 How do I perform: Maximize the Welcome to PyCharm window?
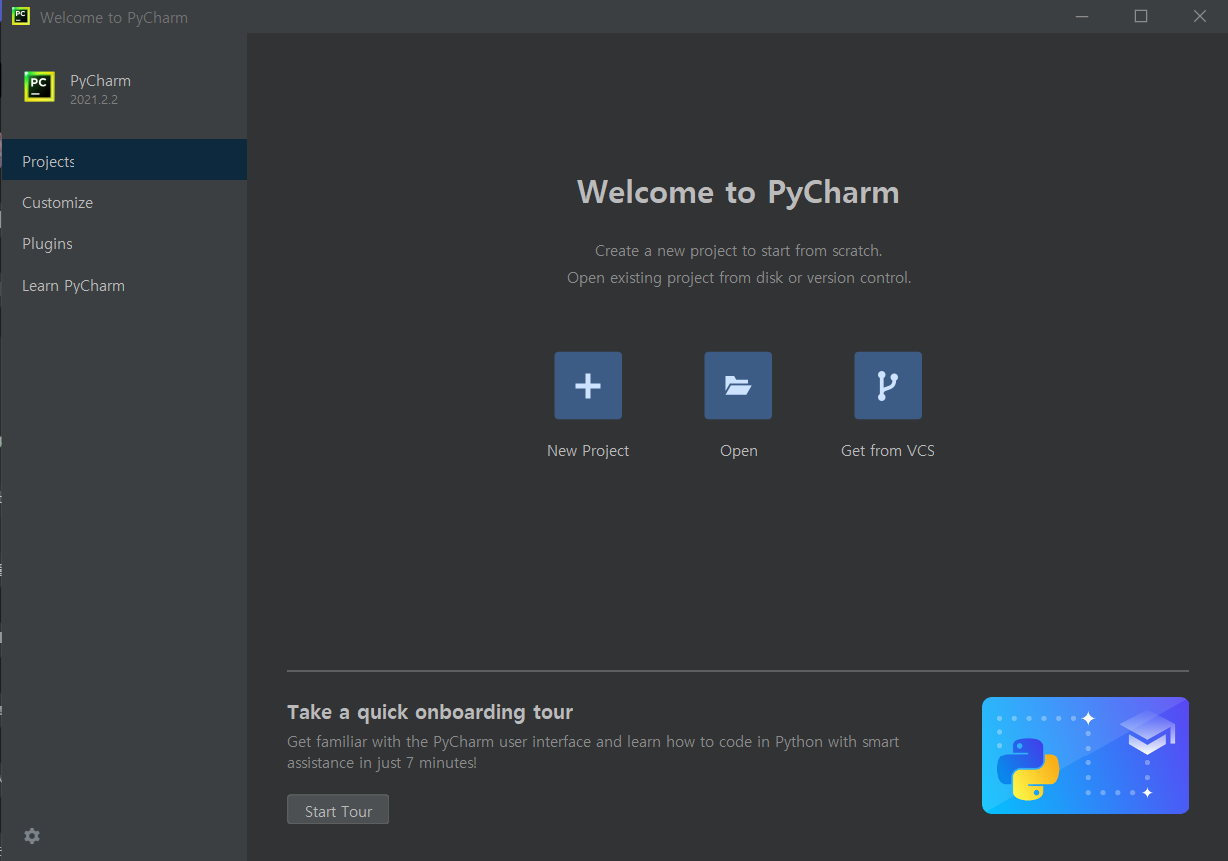1141,16
